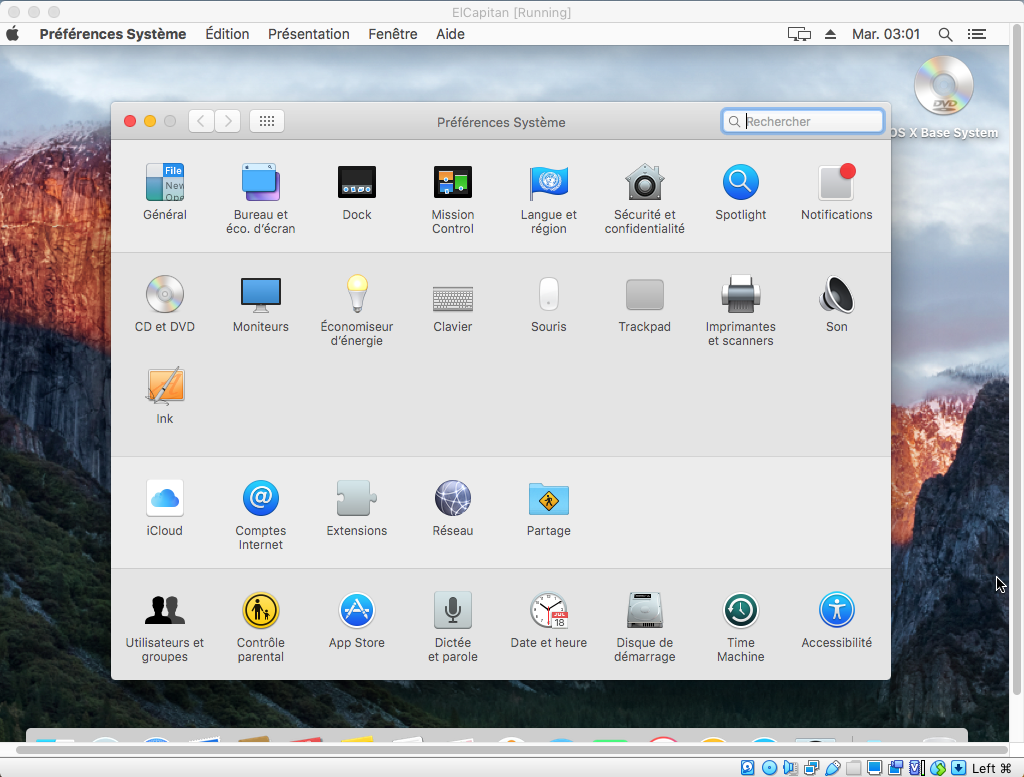The image size is (1024, 777).
Task: Open the Édition menu
Action: pyautogui.click(x=227, y=34)
